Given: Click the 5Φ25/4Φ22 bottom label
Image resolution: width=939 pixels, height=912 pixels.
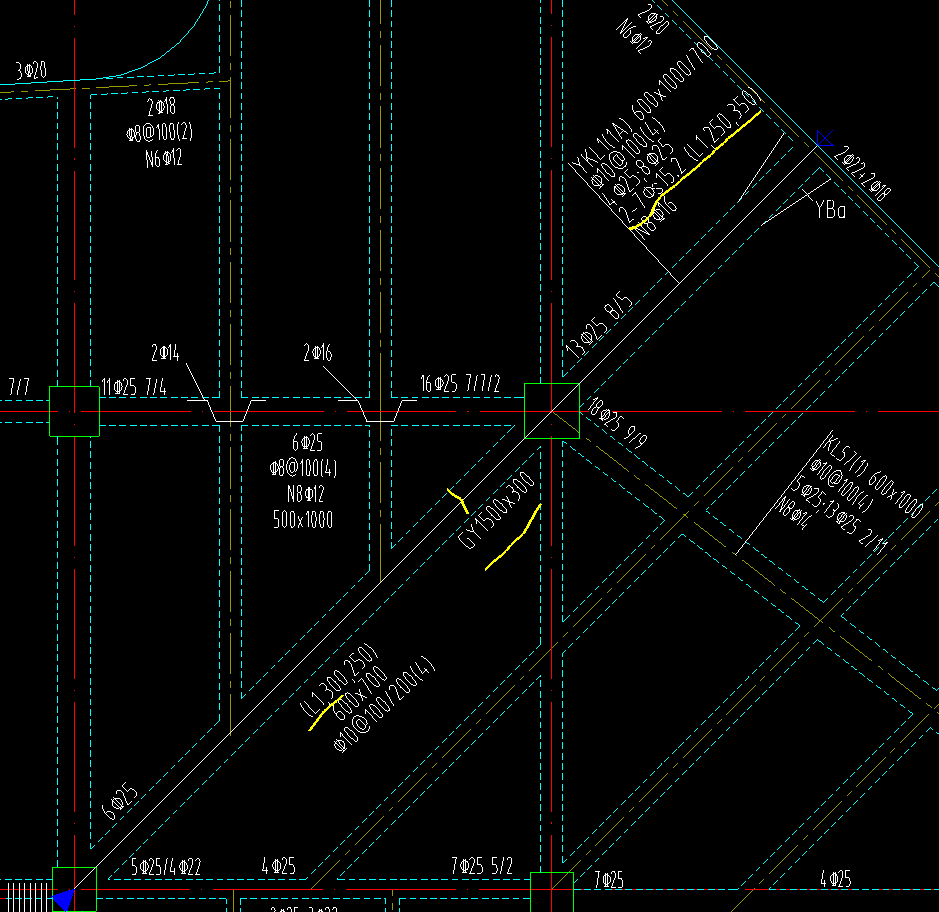Looking at the screenshot, I should pyautogui.click(x=166, y=867).
